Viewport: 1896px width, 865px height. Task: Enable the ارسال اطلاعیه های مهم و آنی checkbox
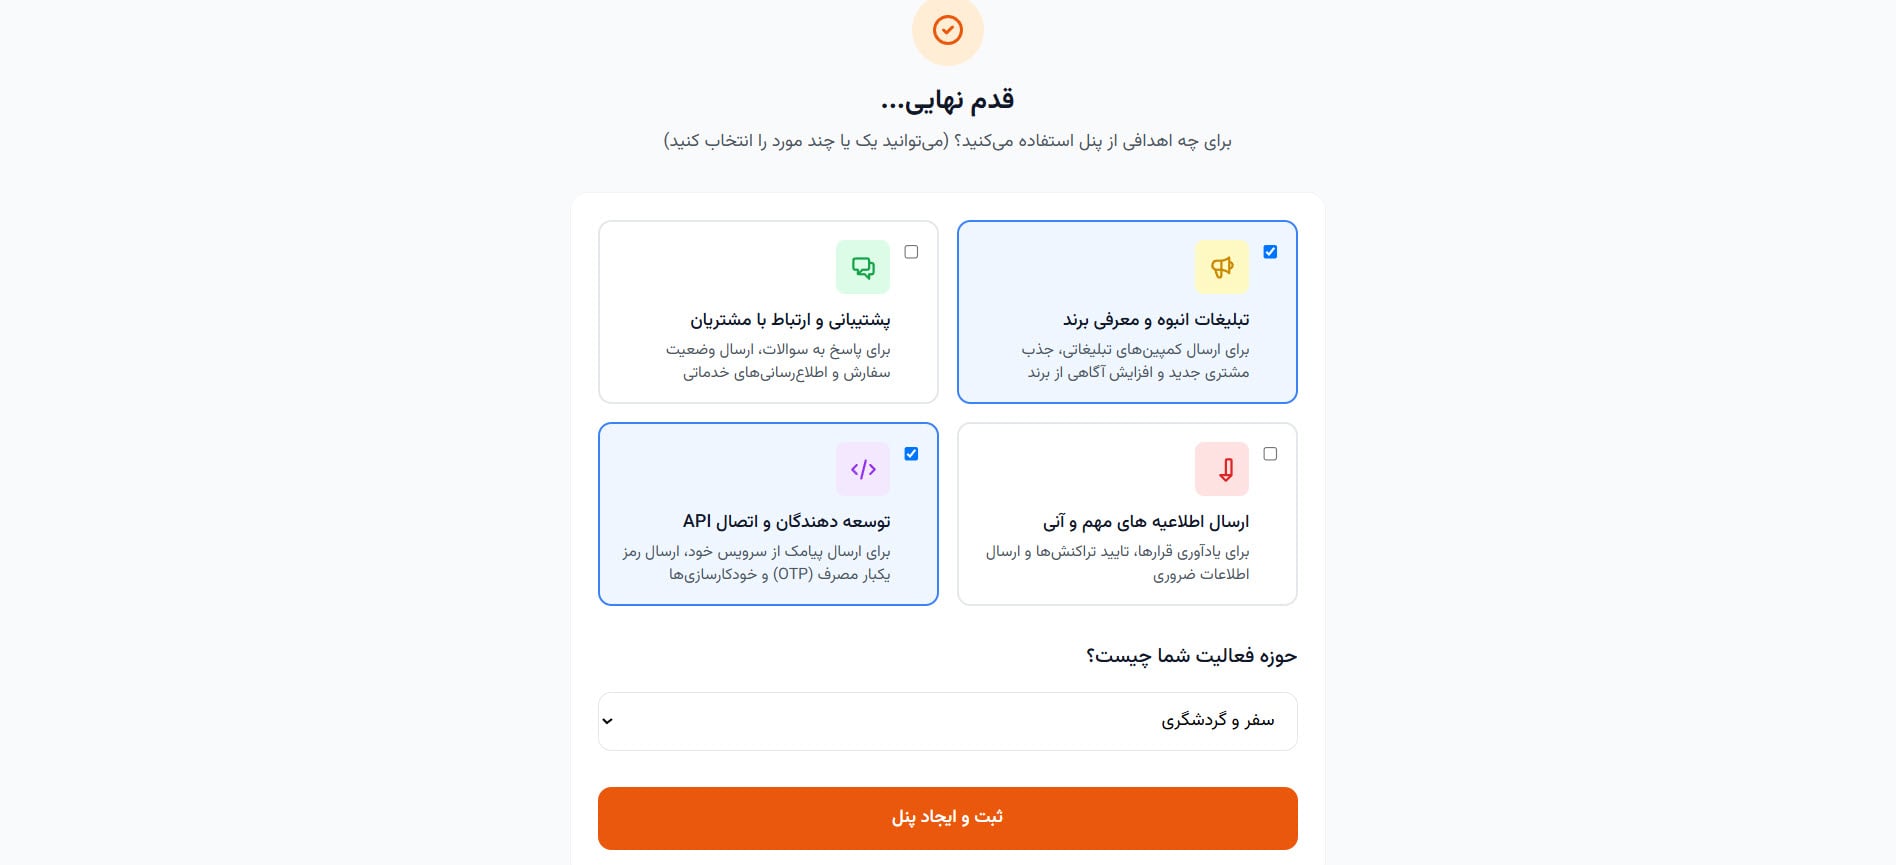(x=1270, y=454)
